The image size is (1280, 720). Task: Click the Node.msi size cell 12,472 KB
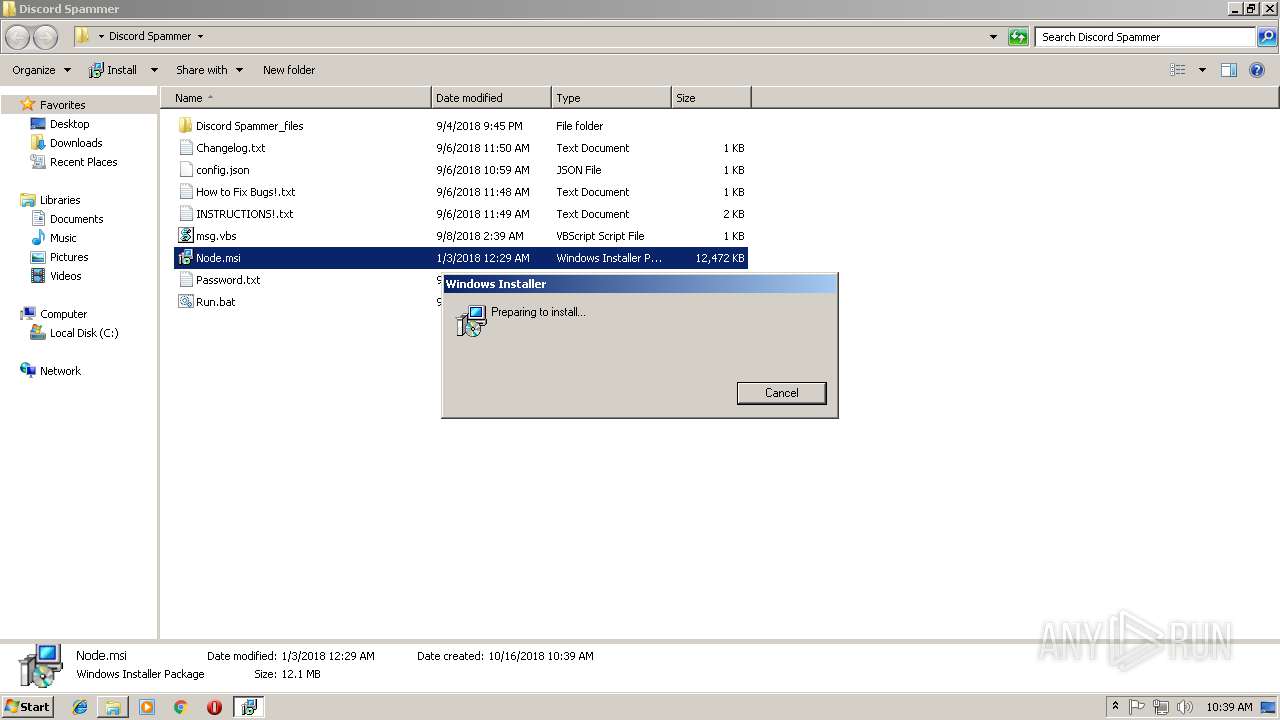pos(720,258)
